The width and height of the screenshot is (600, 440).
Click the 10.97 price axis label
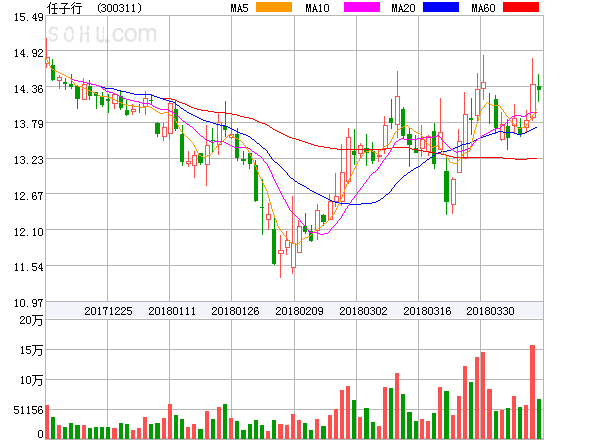29,303
